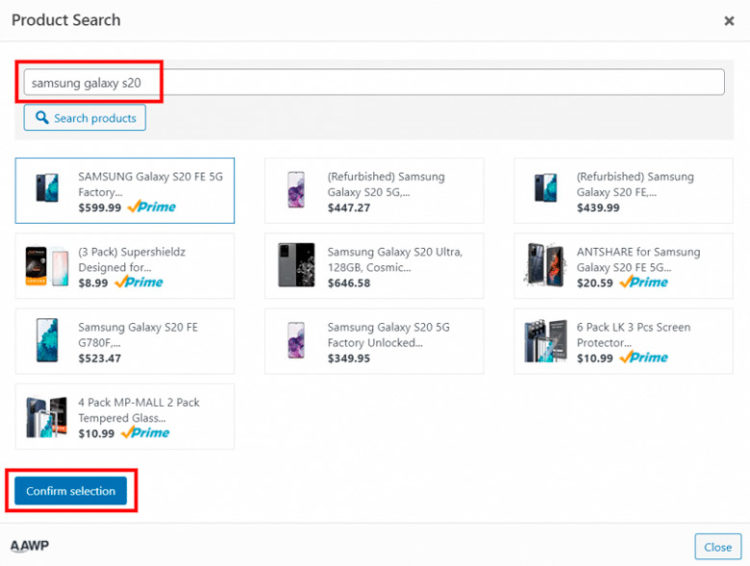Viewport: 750px width, 566px height.
Task: Close the Product Search dialog with X
Action: (729, 21)
